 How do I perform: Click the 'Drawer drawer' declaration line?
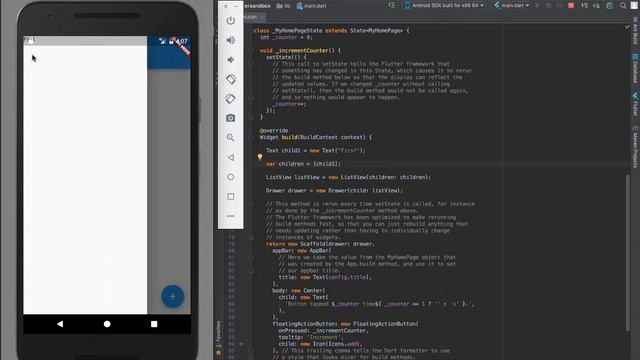point(334,191)
